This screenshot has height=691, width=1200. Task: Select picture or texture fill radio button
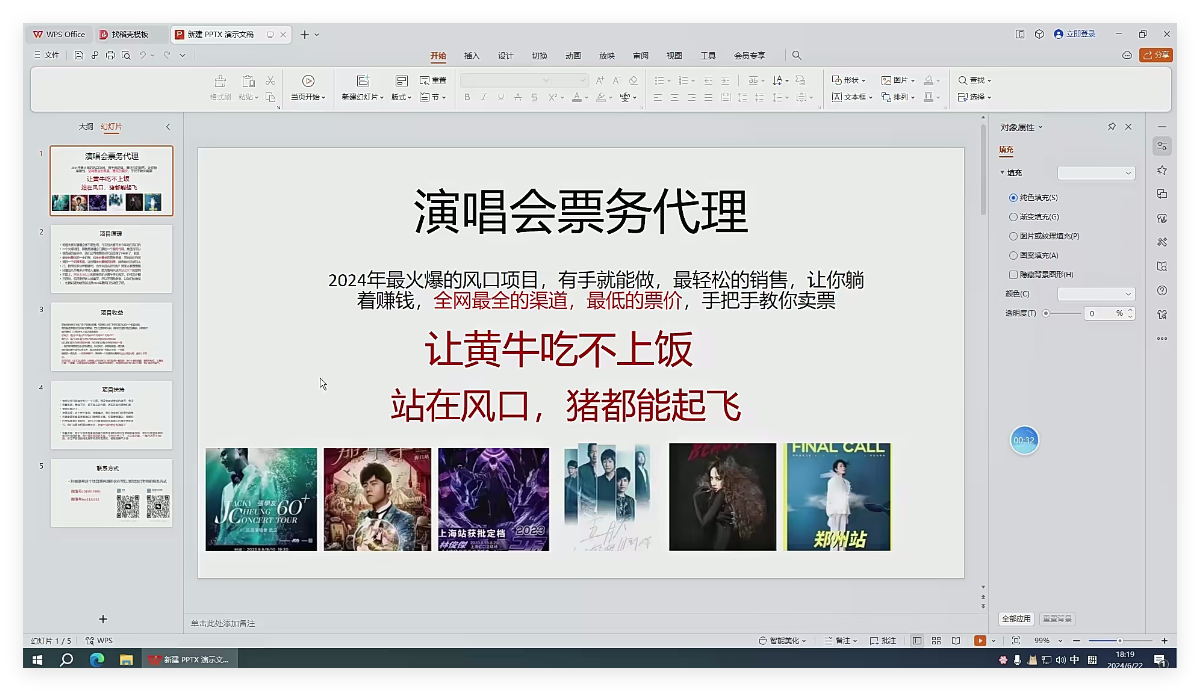[x=1014, y=236]
